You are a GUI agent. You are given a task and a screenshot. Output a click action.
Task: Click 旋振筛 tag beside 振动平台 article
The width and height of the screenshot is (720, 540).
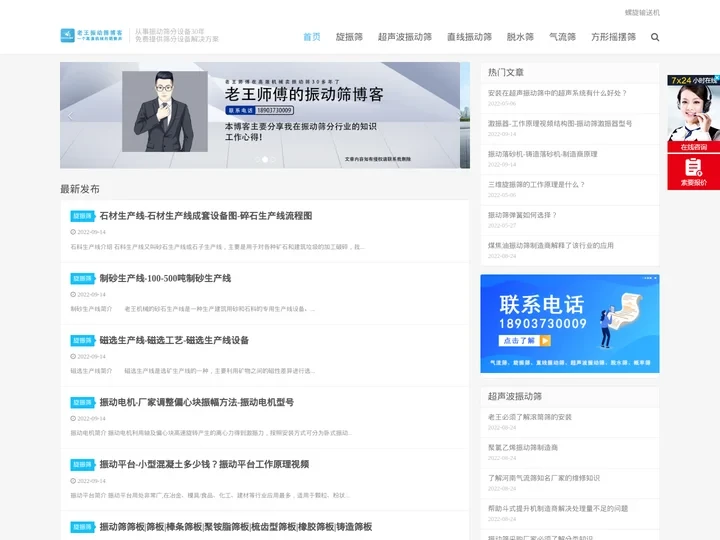[82, 465]
